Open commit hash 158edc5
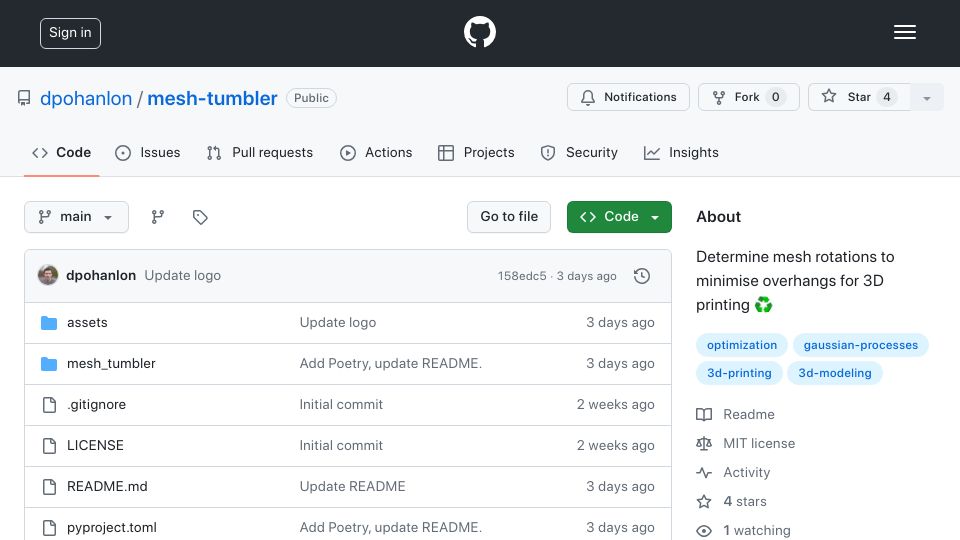 [x=522, y=276]
